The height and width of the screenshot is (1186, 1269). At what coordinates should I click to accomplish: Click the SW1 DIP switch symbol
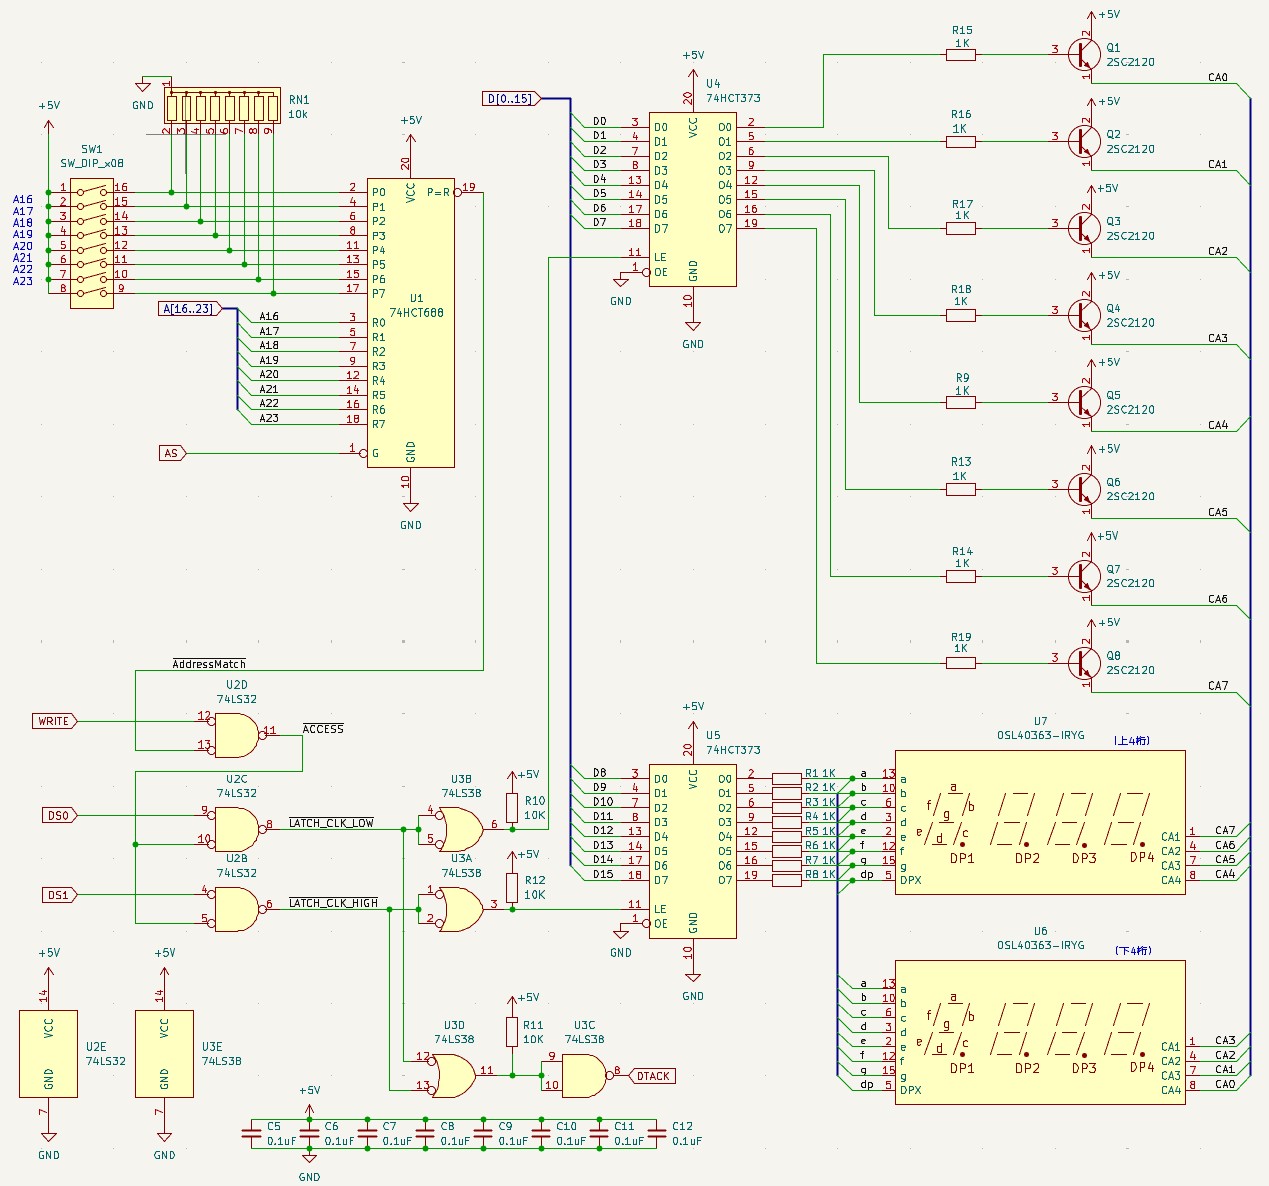tap(91, 238)
